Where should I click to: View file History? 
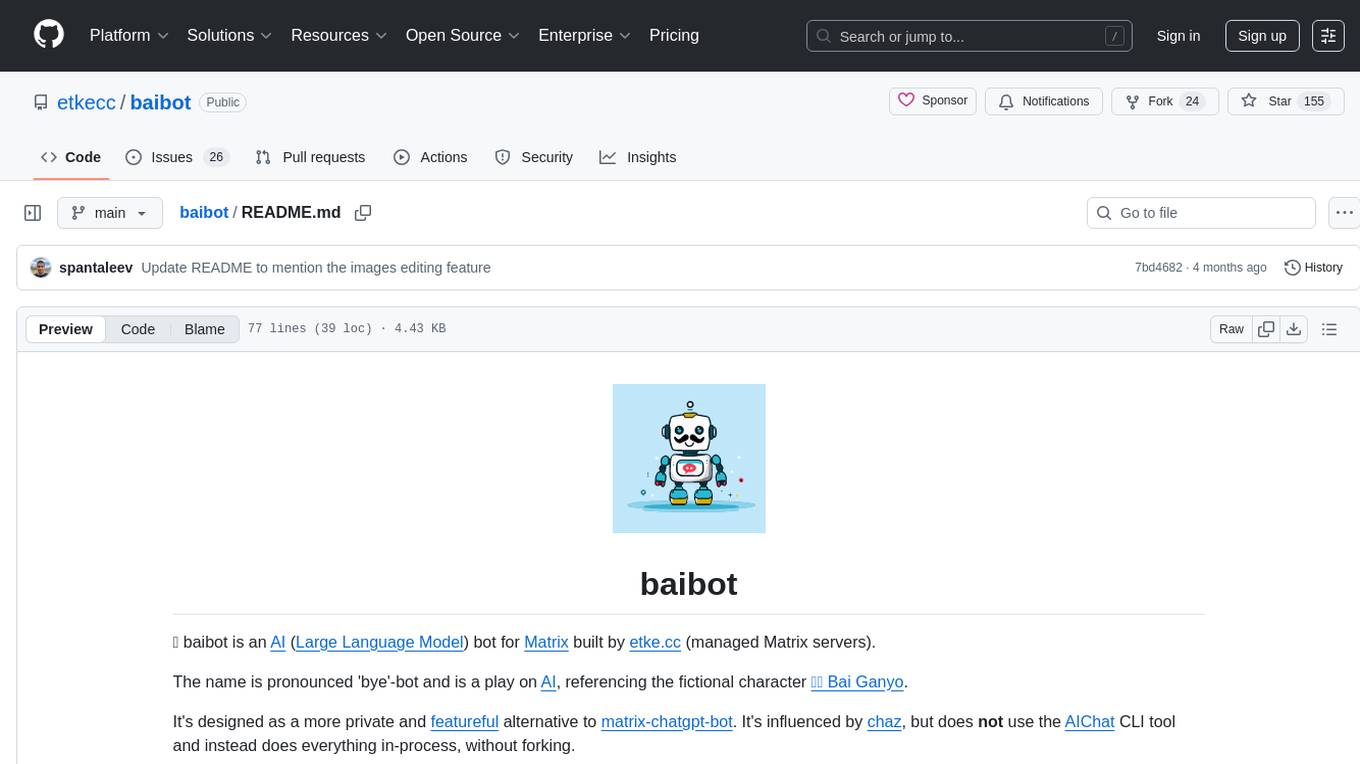tap(1313, 267)
